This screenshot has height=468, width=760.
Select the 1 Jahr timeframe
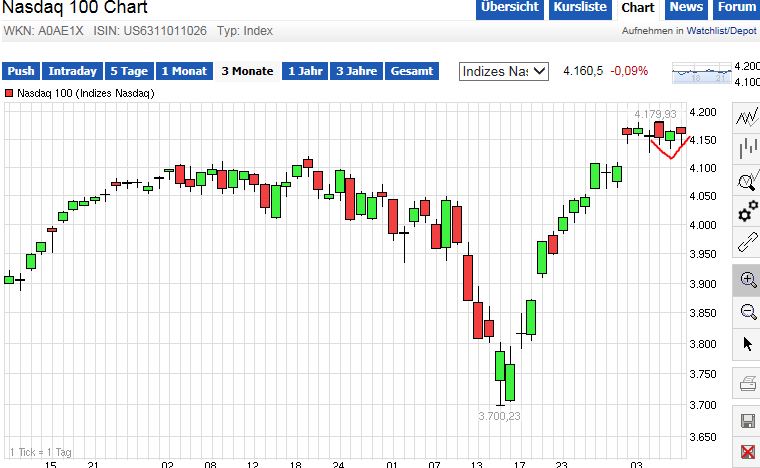pos(305,71)
